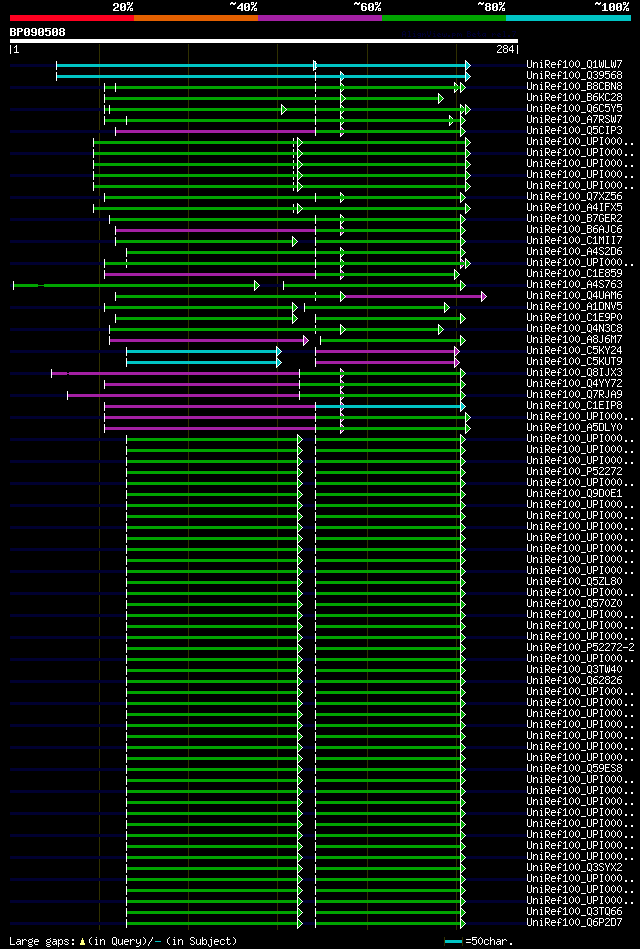Screen dimensions: 640x949
Task: Click the BP090508 query name
Action: point(38,32)
